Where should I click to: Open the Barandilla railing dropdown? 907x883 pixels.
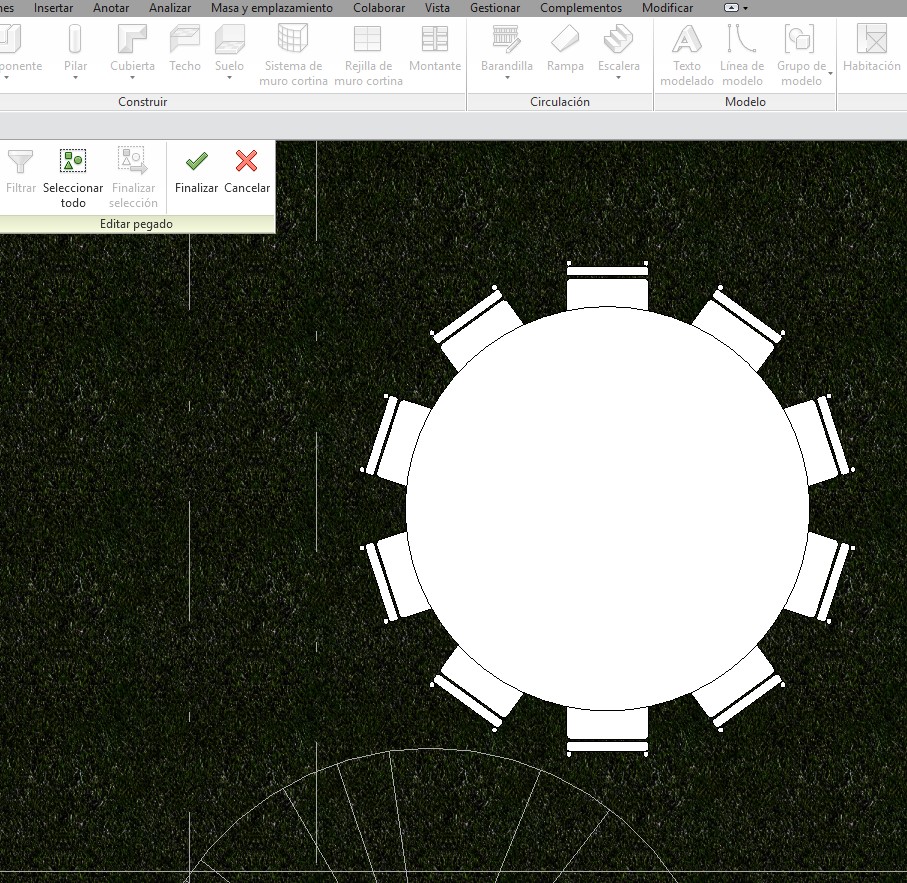(x=507, y=77)
